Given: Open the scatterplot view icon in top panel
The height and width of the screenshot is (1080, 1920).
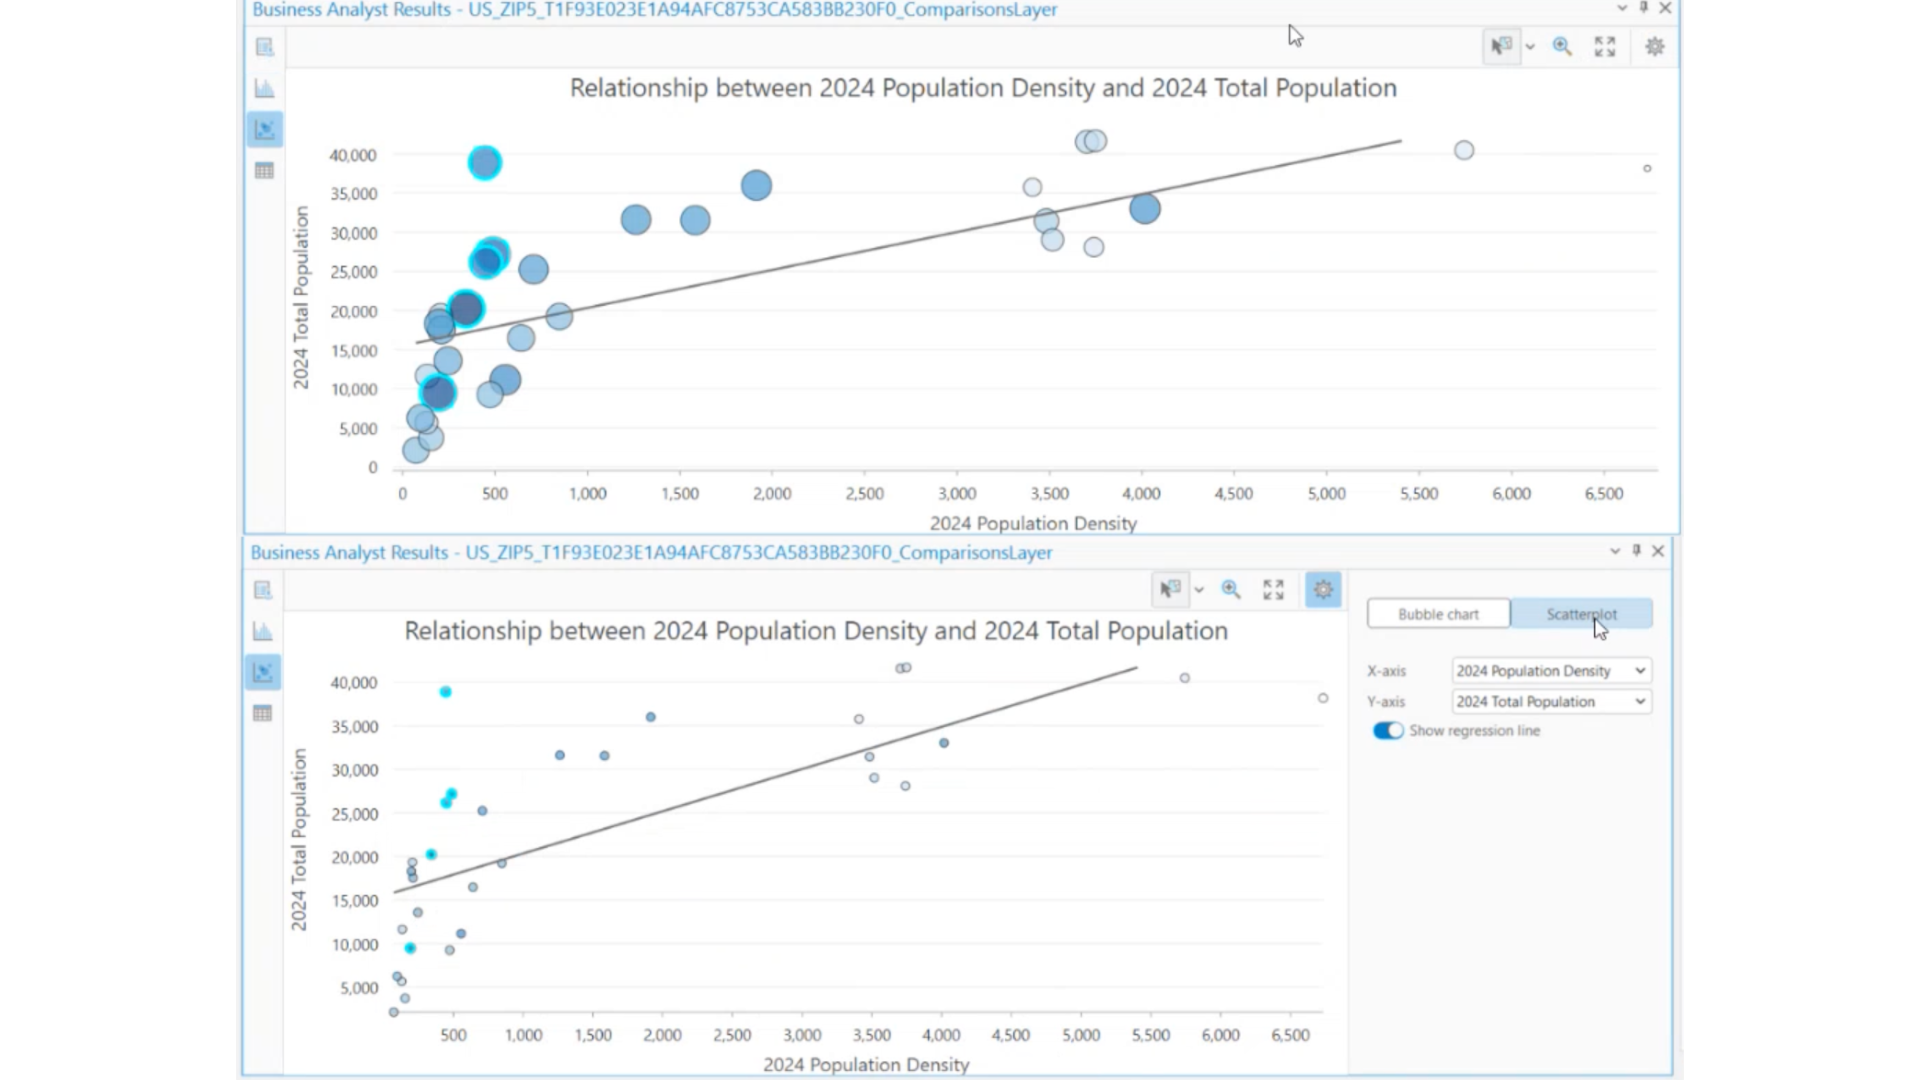Looking at the screenshot, I should [264, 129].
